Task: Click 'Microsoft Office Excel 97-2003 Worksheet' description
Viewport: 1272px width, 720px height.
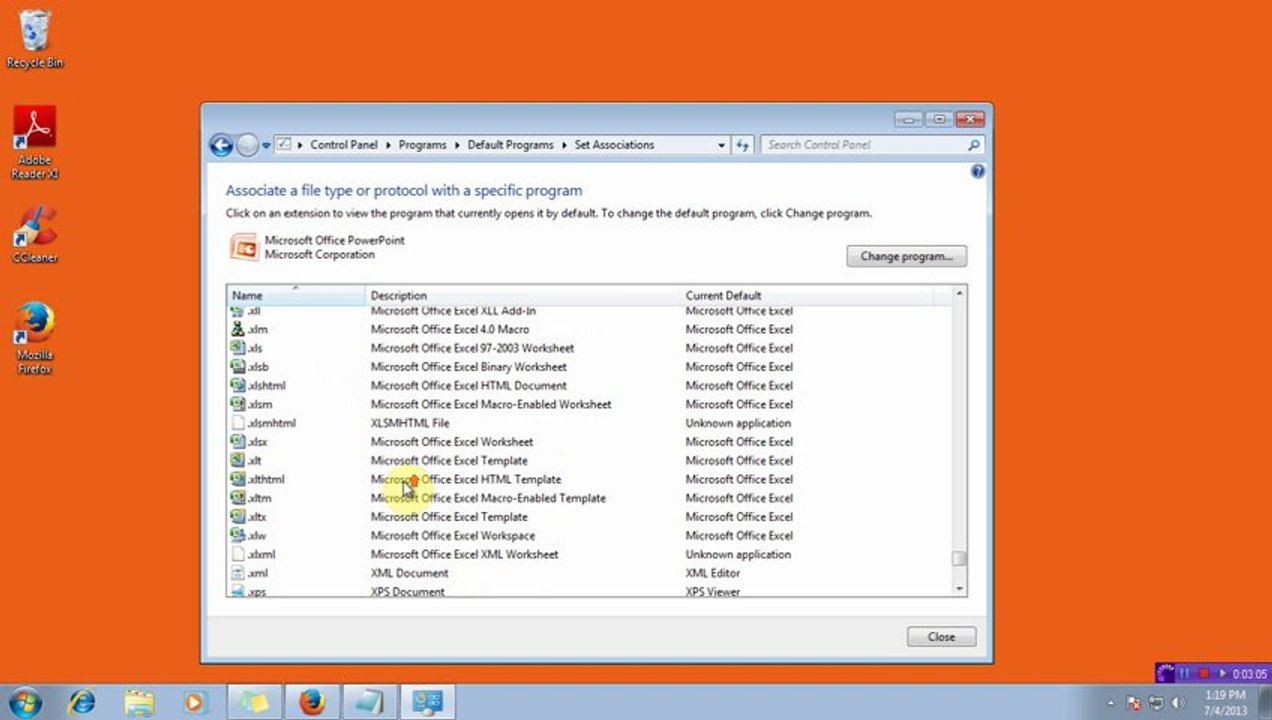Action: 472,348
